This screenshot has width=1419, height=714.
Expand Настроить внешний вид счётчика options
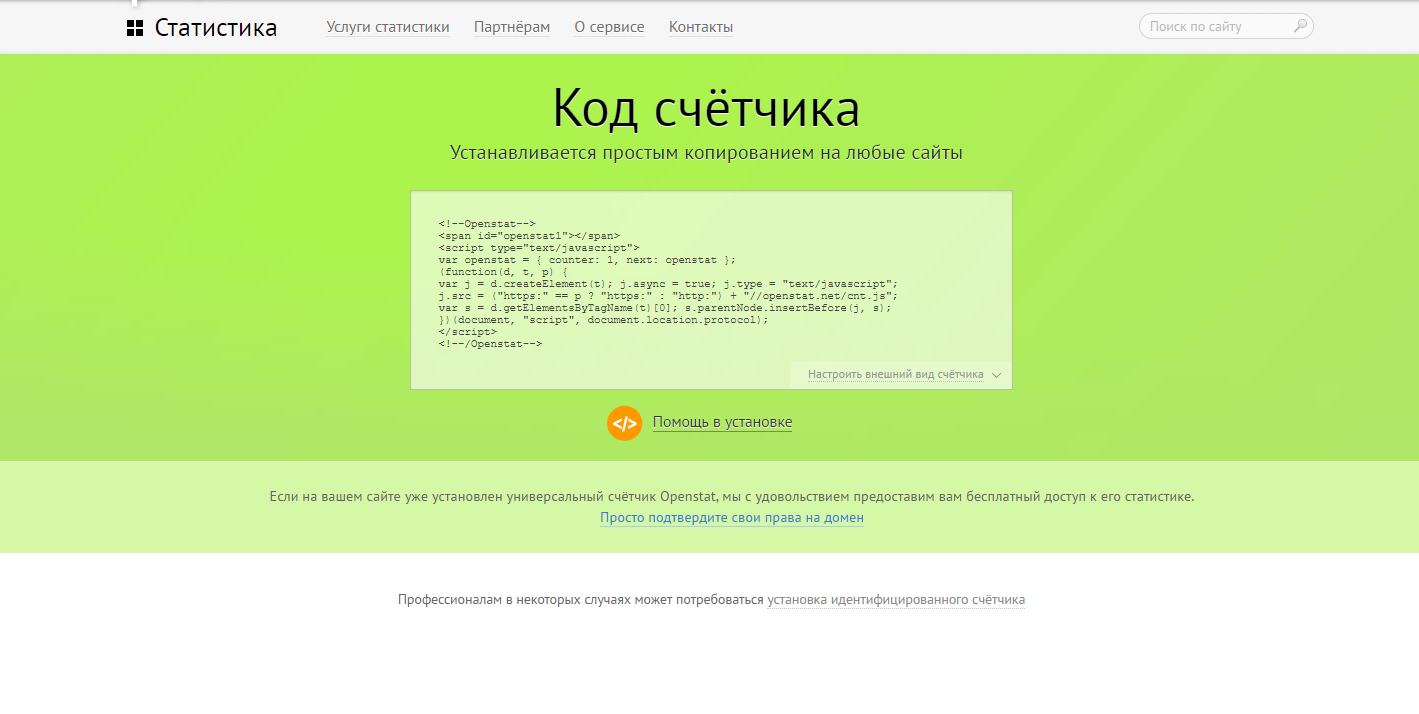click(898, 374)
